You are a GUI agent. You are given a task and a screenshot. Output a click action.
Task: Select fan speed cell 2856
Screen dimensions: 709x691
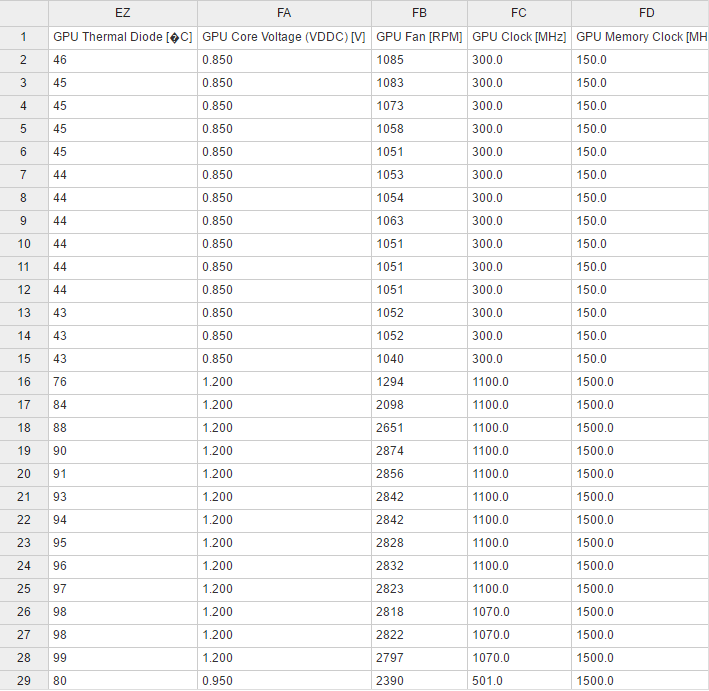coord(420,474)
